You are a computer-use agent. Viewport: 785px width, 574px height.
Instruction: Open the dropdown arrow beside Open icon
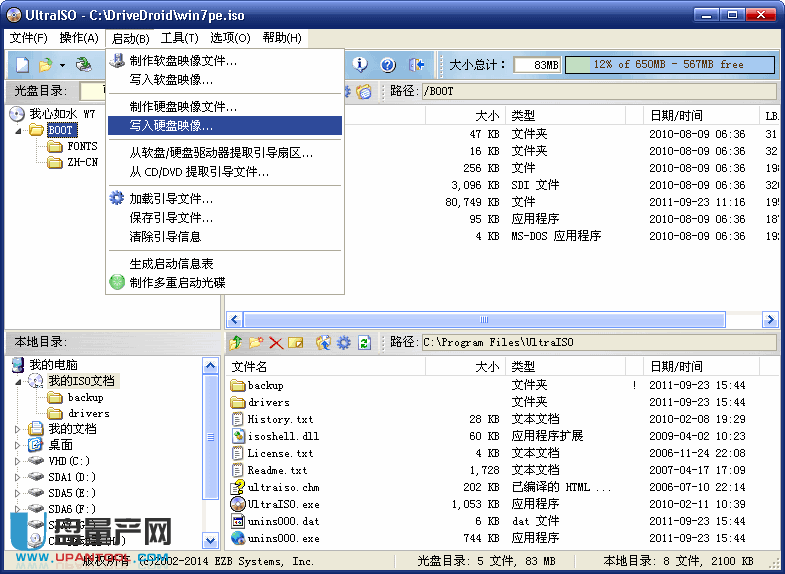pos(62,65)
